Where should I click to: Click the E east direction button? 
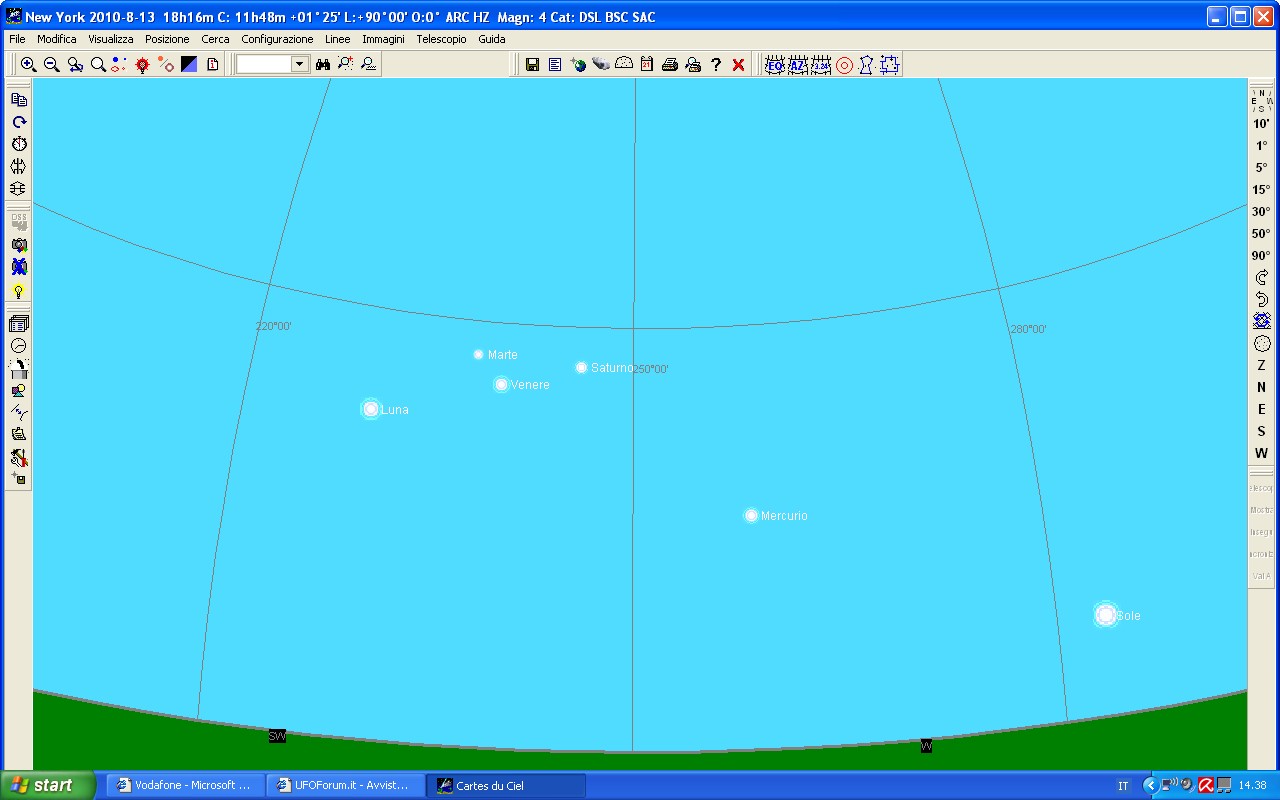click(x=1262, y=410)
